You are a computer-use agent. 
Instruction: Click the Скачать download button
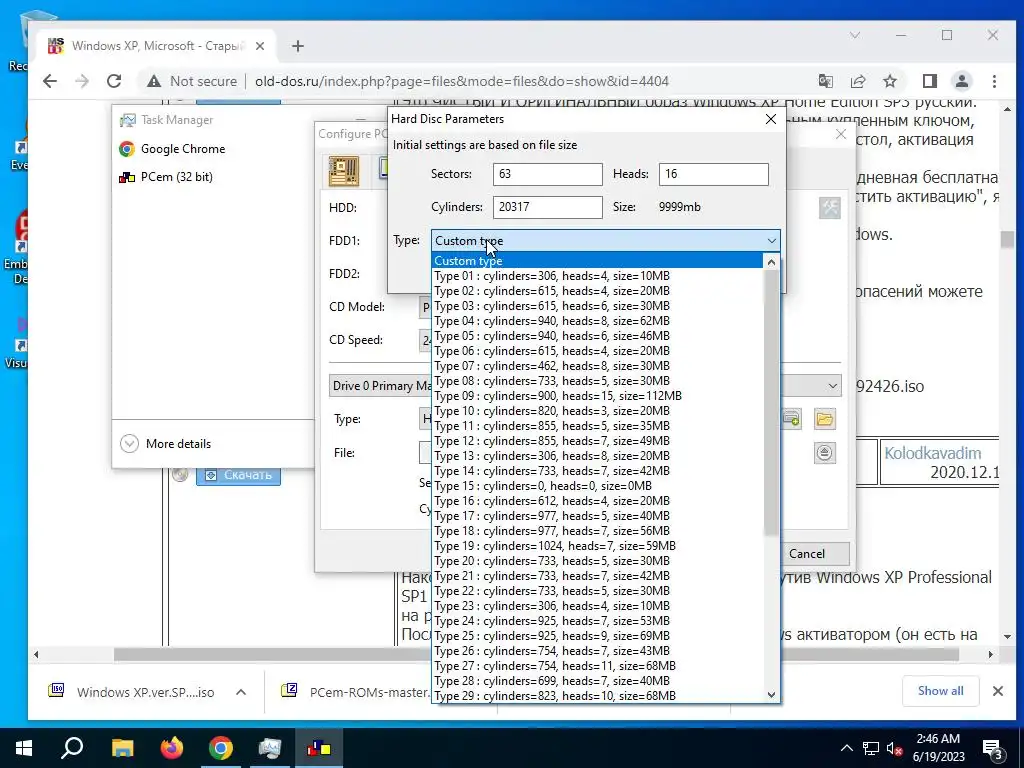[238, 475]
